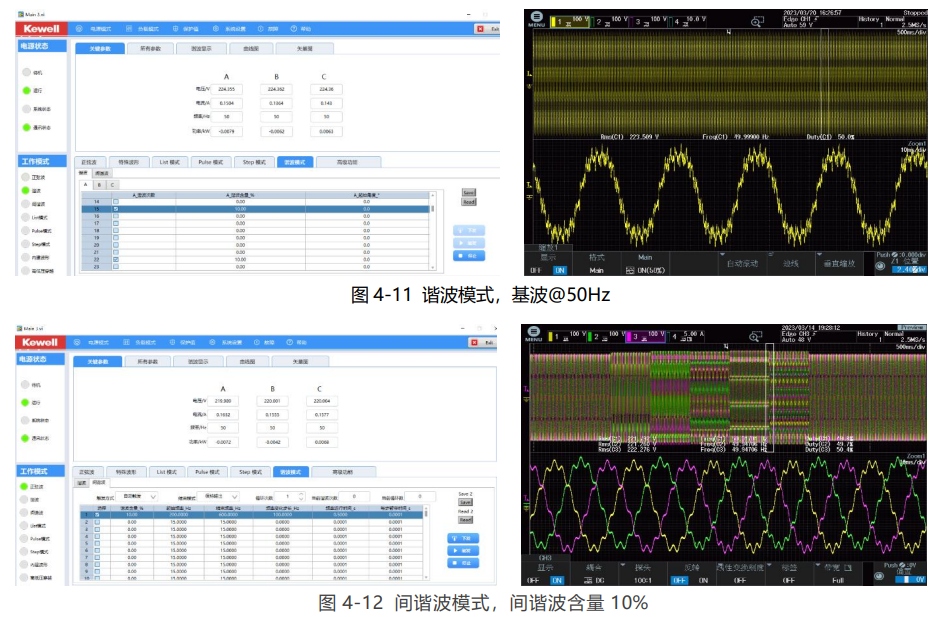
Task: Click power mode icon in Figure 4-11 Kewell toolbar
Action: pyautogui.click(x=79, y=29)
